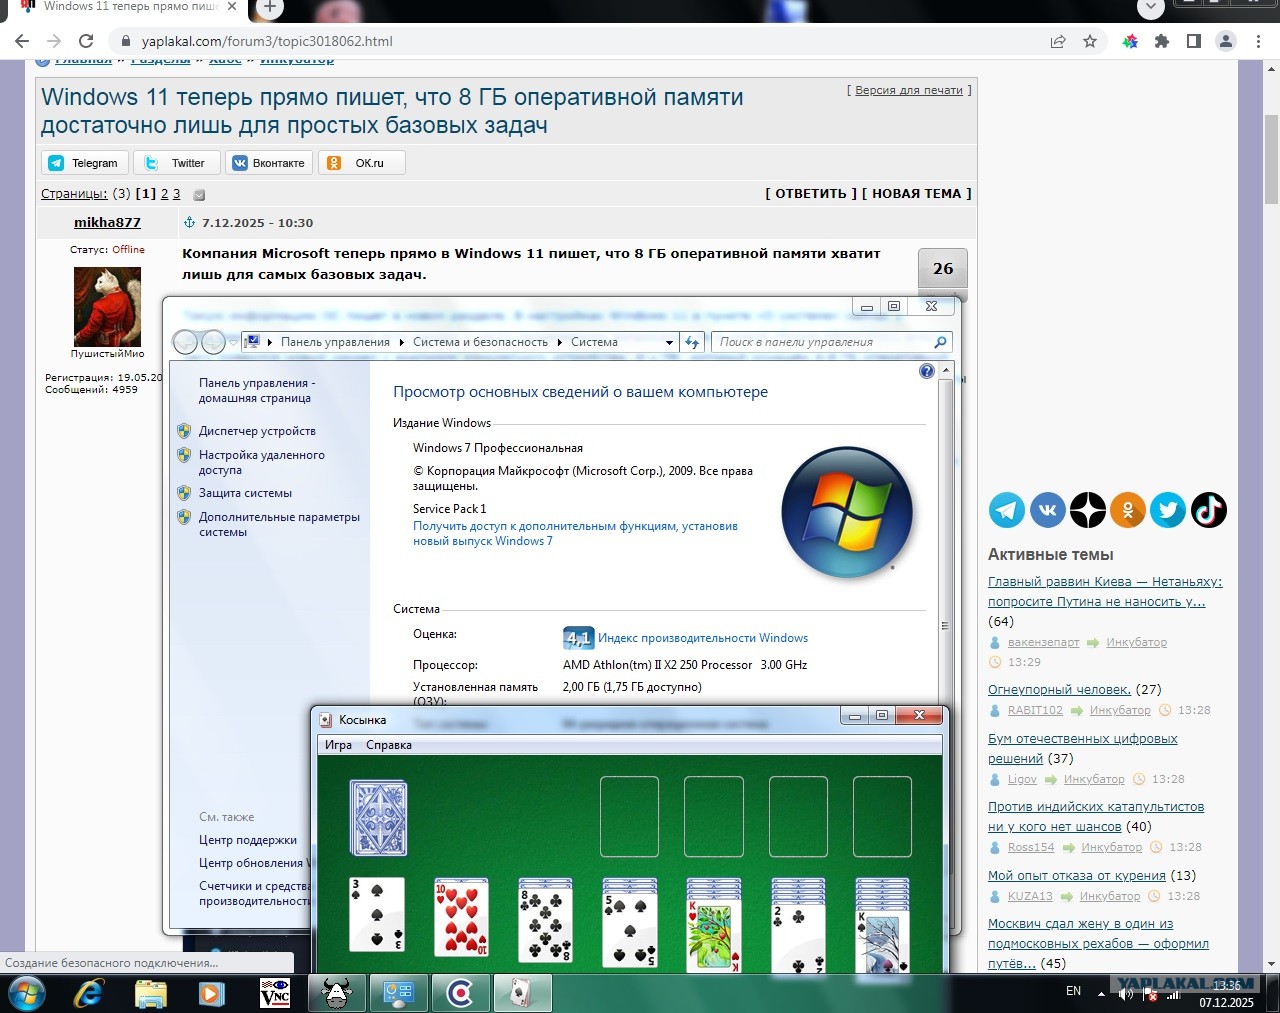Open the Windows Start menu
Viewport: 1280px width, 1013px height.
pyautogui.click(x=27, y=993)
